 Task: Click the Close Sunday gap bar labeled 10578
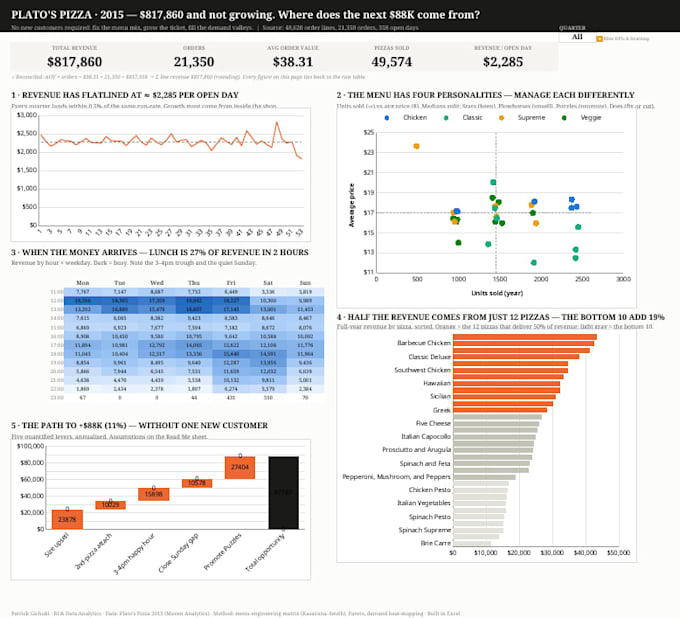[197, 483]
